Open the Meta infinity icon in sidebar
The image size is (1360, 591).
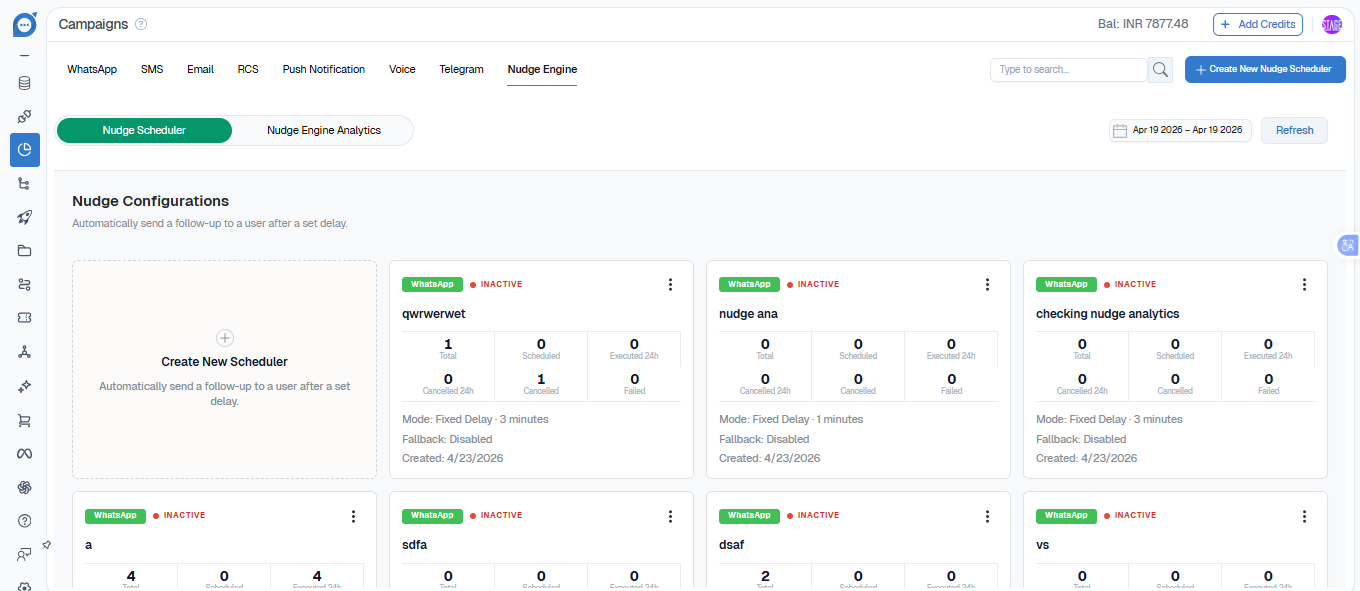click(25, 453)
